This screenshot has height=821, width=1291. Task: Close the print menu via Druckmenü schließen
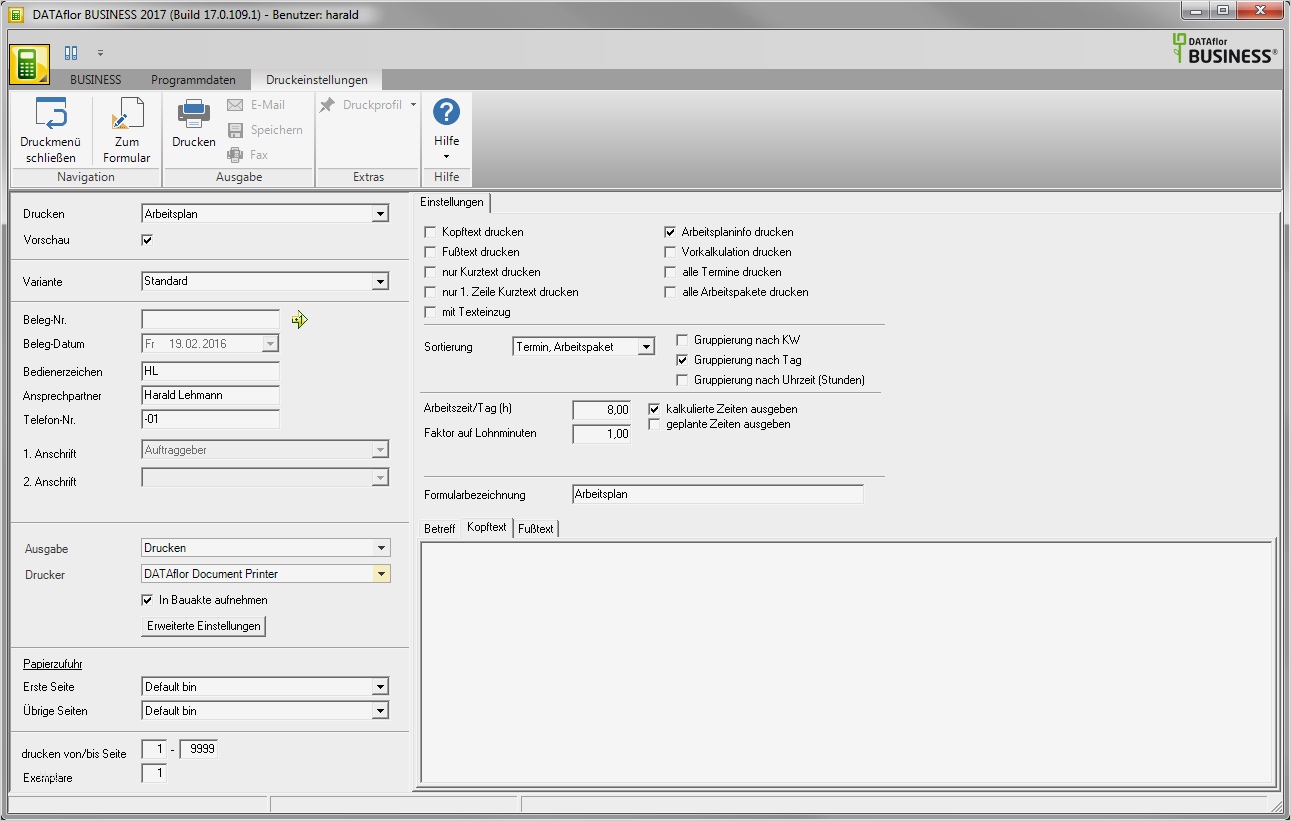click(50, 130)
